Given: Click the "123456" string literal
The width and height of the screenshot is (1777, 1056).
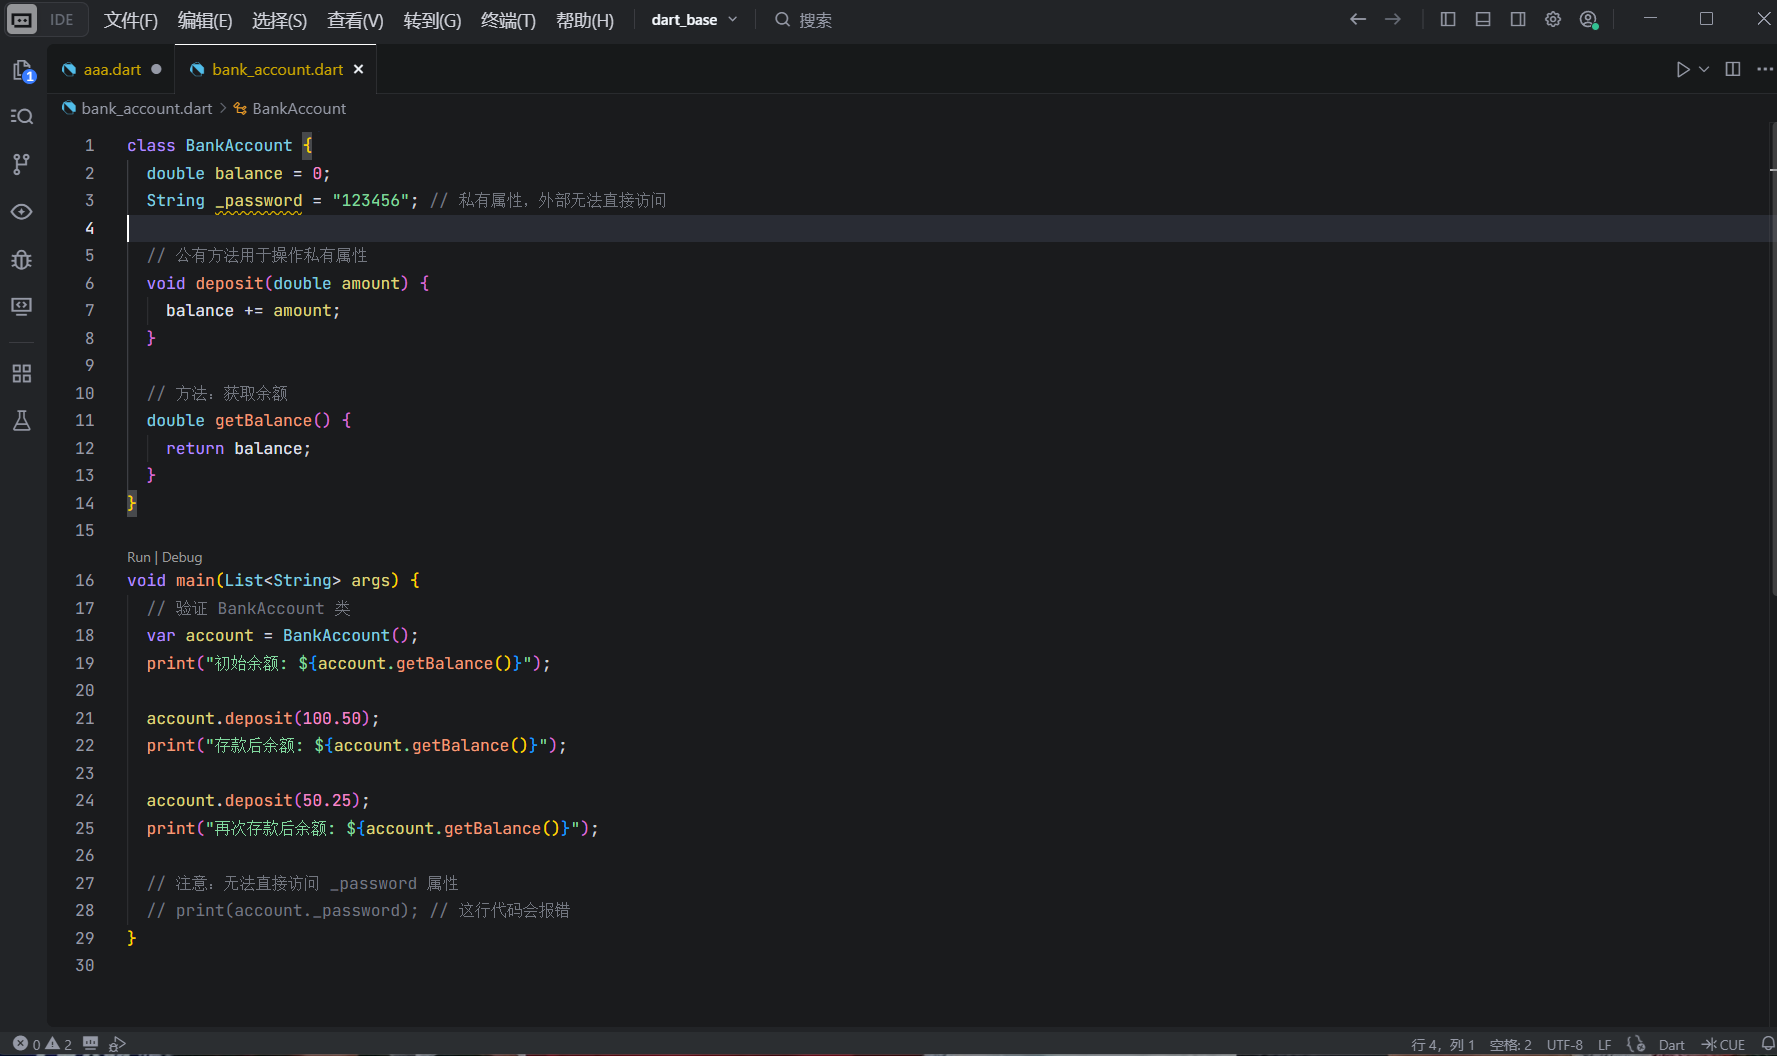Looking at the screenshot, I should pos(370,201).
